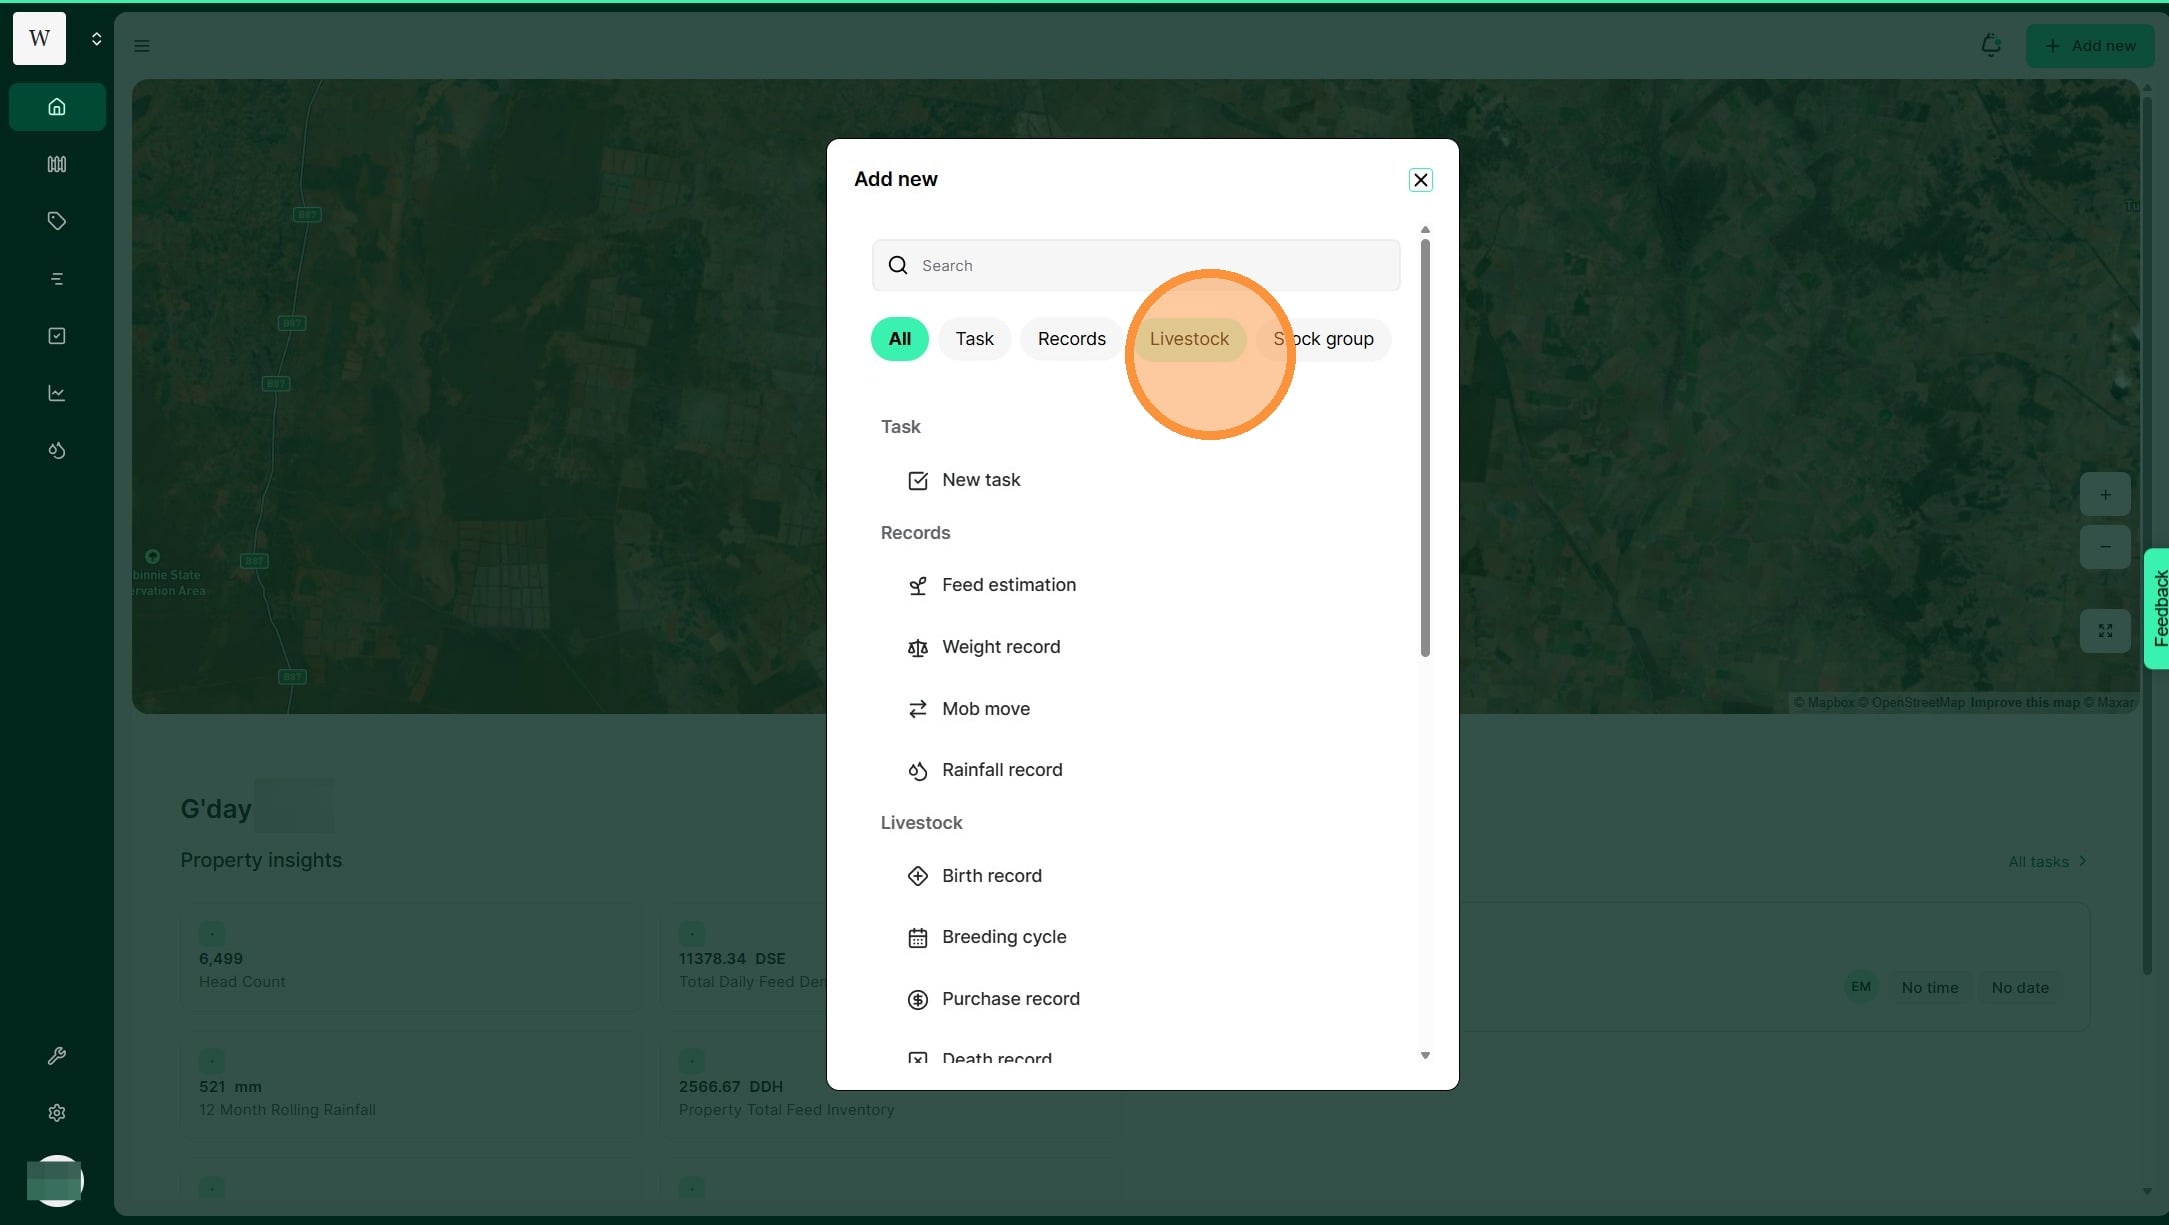Open the analytics chart icon in sidebar

57,393
